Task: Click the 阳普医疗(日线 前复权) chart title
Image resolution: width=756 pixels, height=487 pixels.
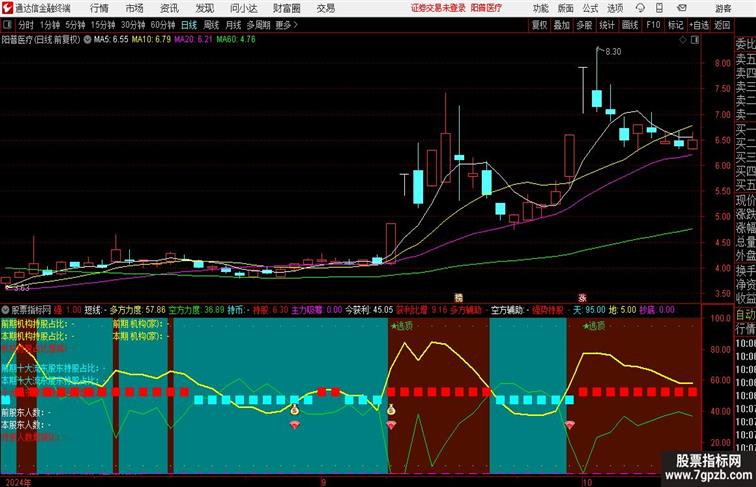Action: click(x=41, y=40)
